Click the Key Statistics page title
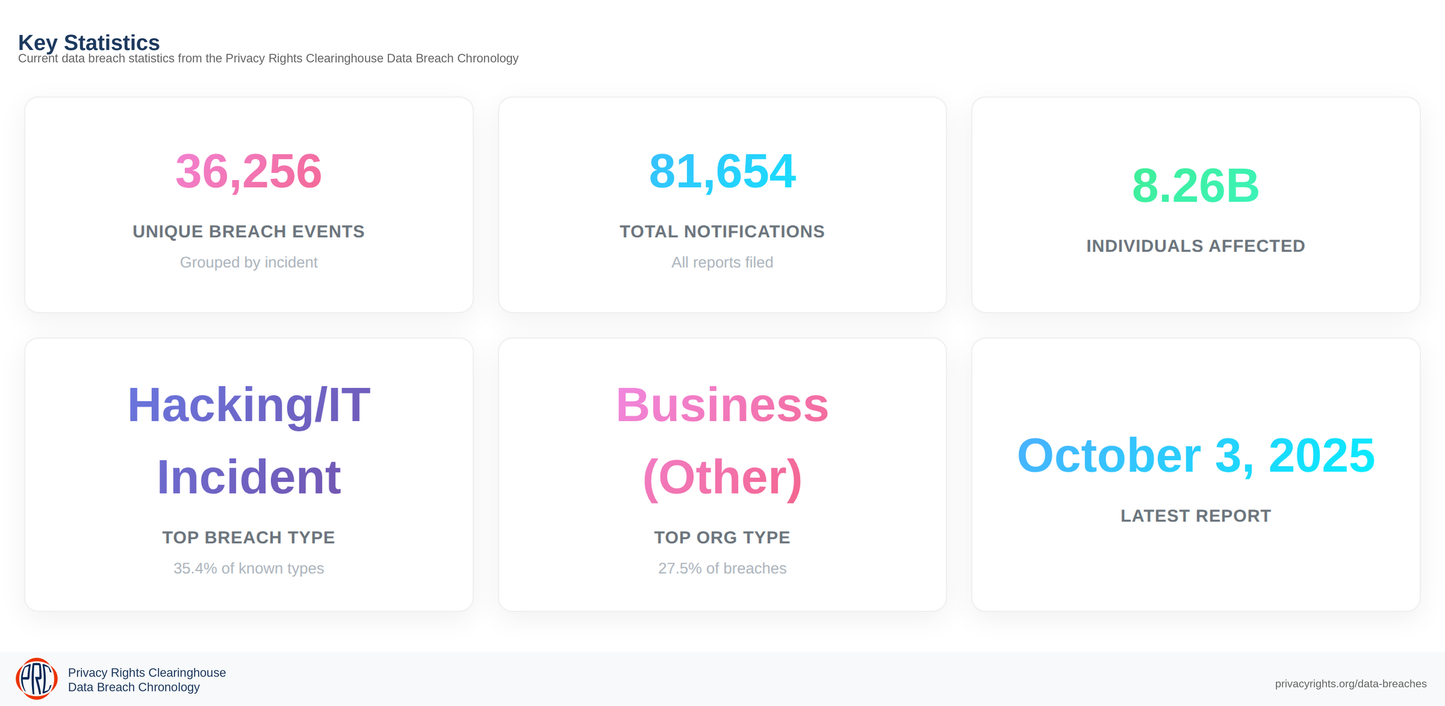 click(x=89, y=43)
